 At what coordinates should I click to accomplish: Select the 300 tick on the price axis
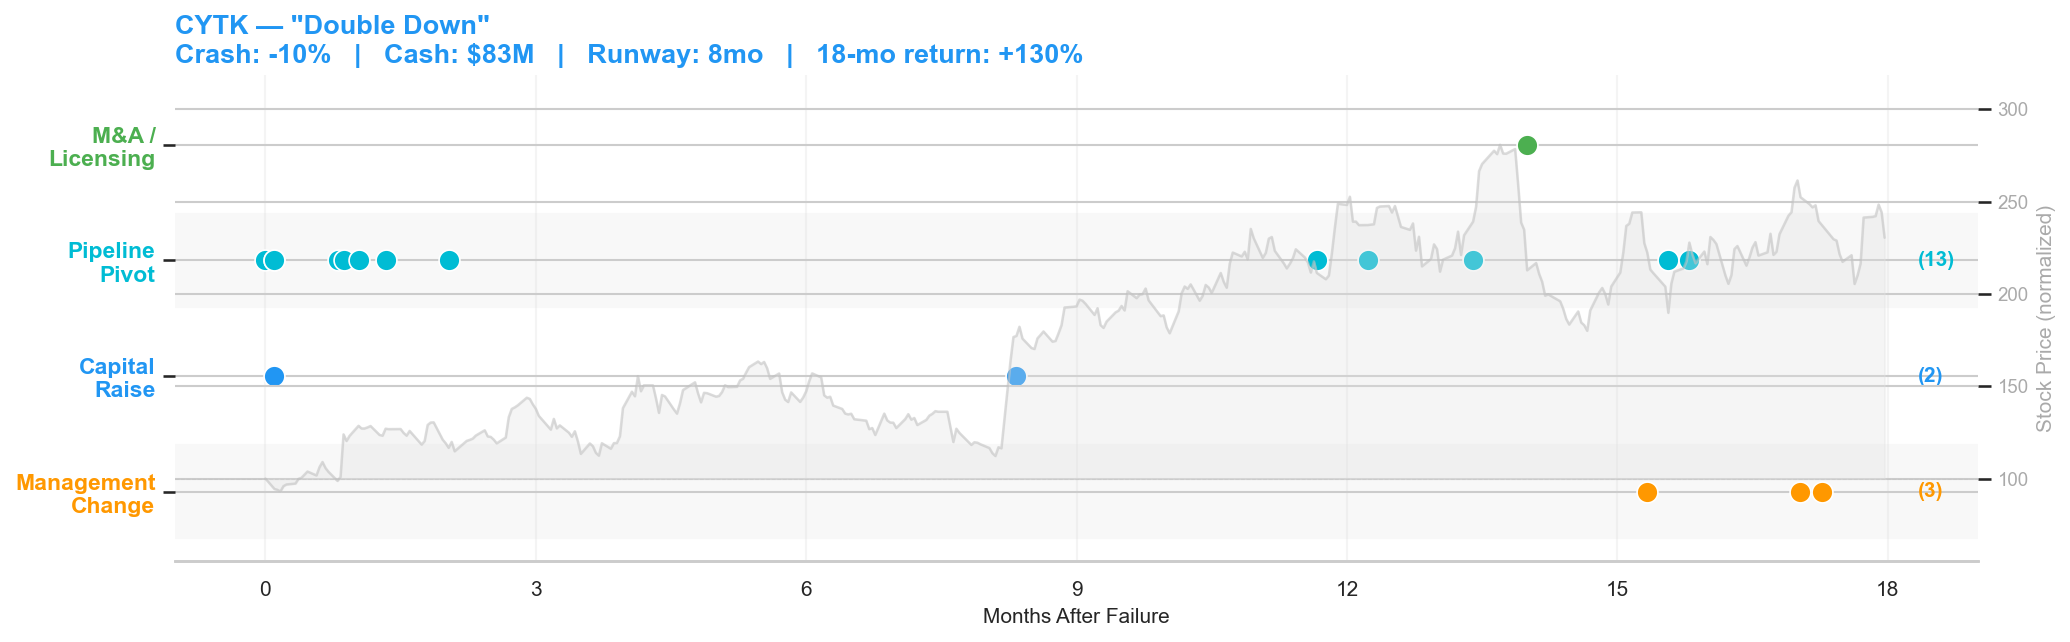[2012, 109]
